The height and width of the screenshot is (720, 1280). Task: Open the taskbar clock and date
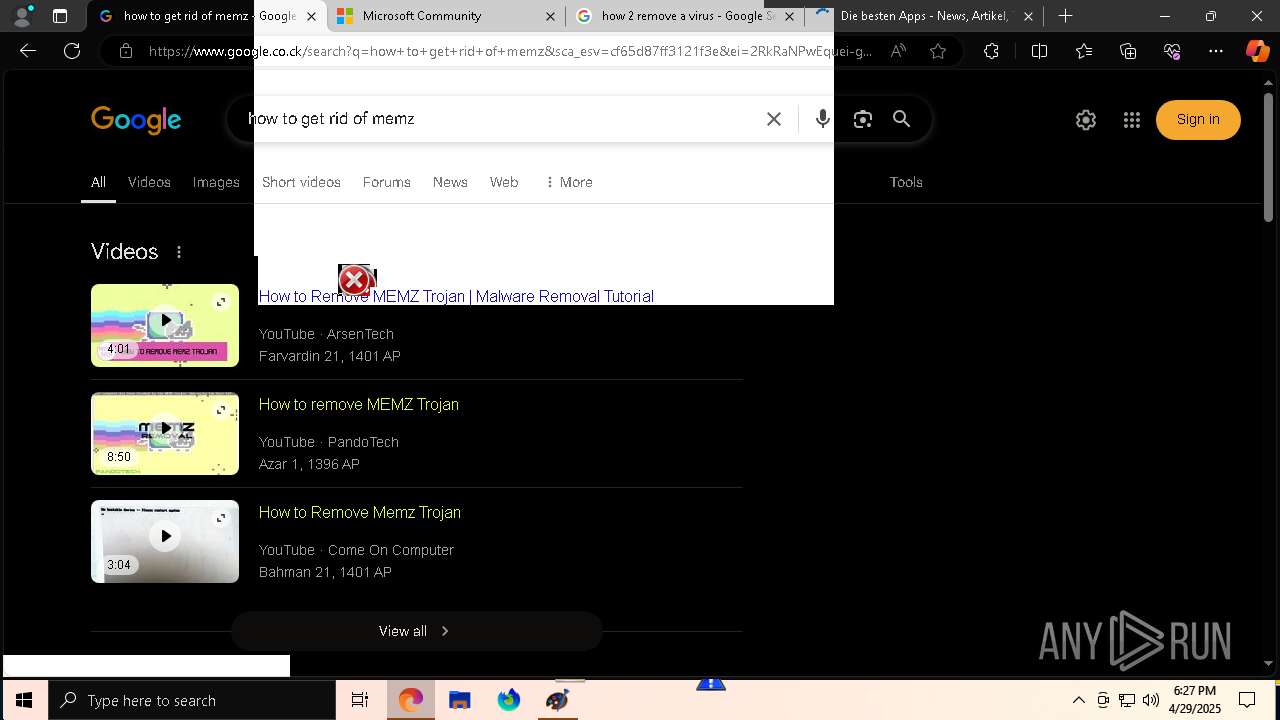click(1195, 700)
